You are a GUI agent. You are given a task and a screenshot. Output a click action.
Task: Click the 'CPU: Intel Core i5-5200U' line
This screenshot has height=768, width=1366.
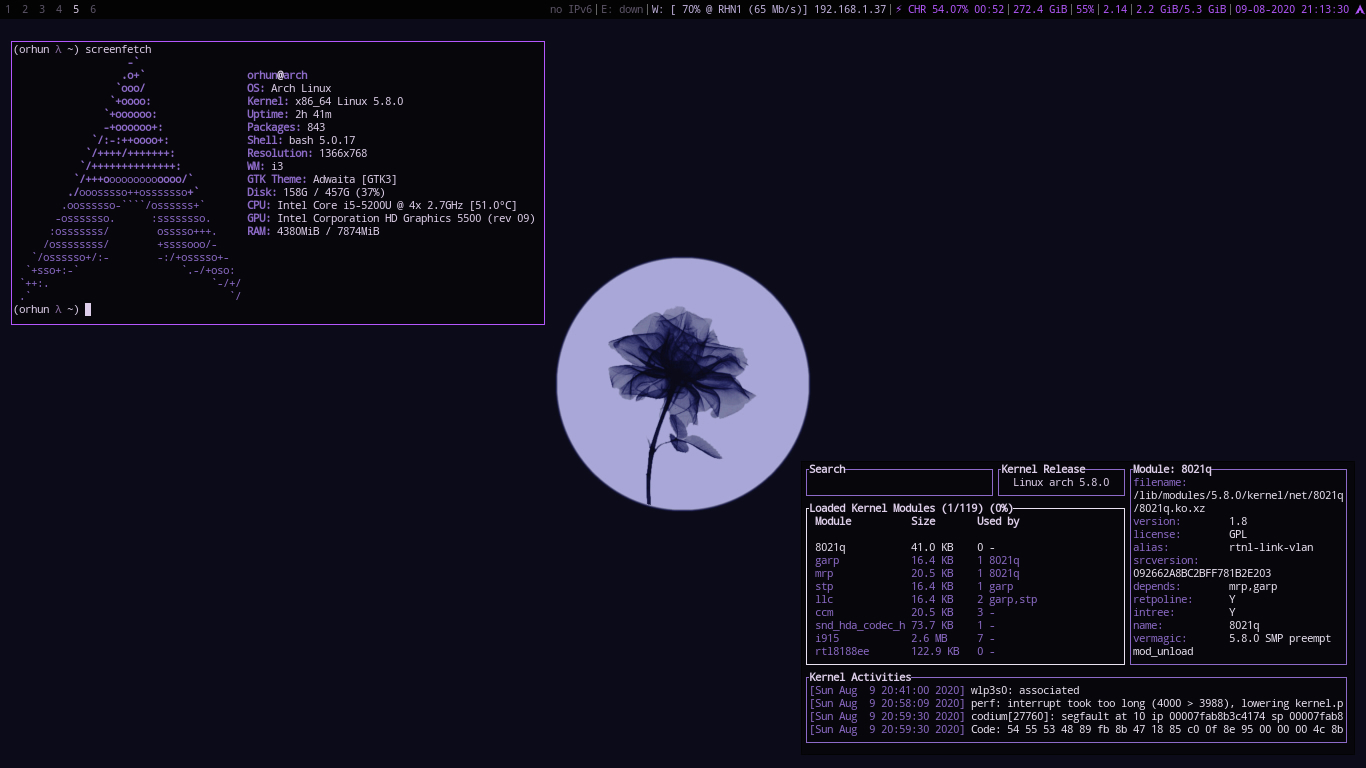point(382,205)
